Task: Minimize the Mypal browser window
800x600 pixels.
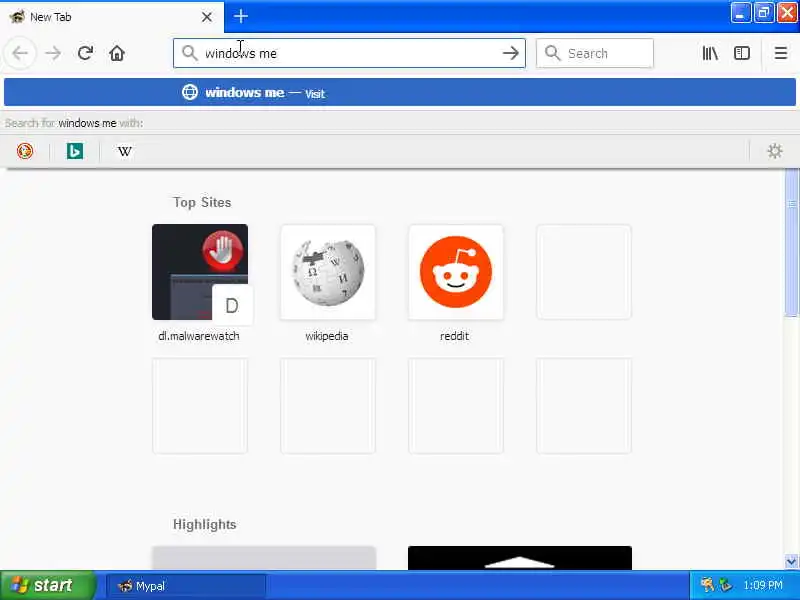Action: 740,13
